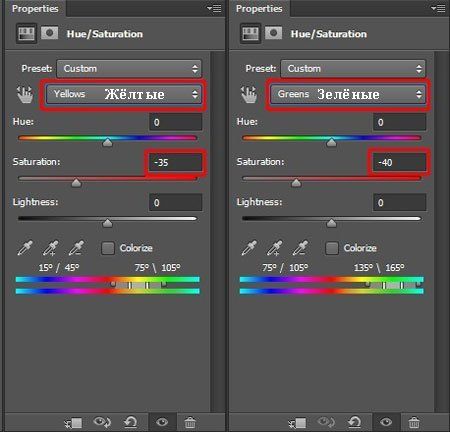
Task: Click the 135° \ 165° range readout
Action: (379, 268)
